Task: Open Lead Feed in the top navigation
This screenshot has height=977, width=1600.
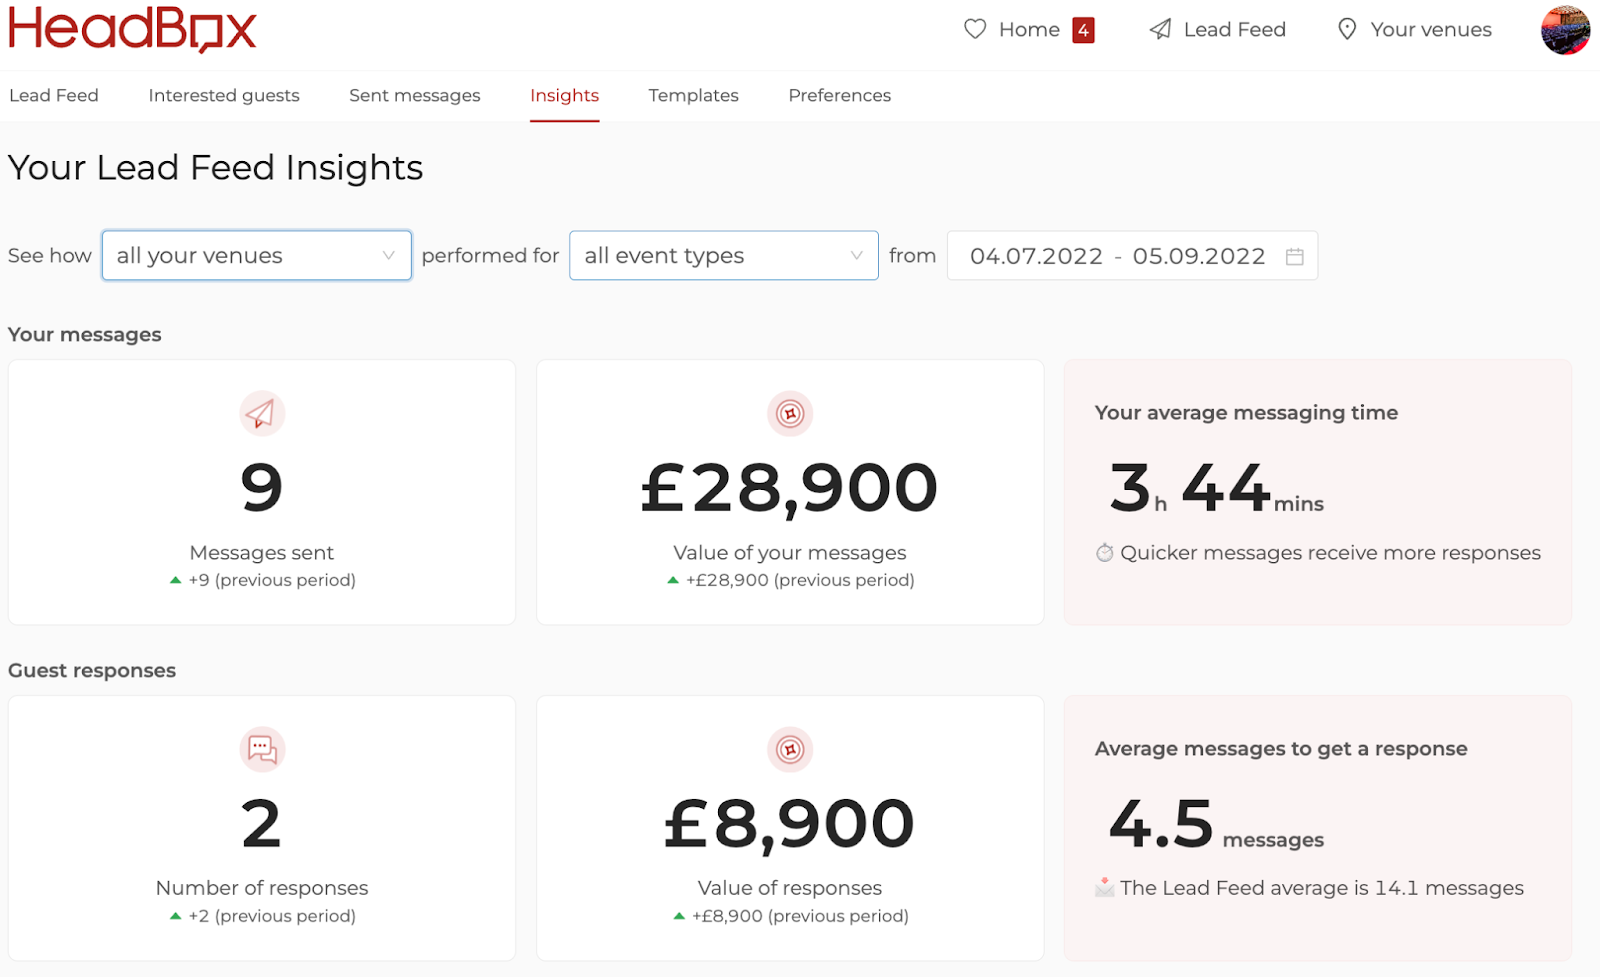Action: click(1234, 30)
